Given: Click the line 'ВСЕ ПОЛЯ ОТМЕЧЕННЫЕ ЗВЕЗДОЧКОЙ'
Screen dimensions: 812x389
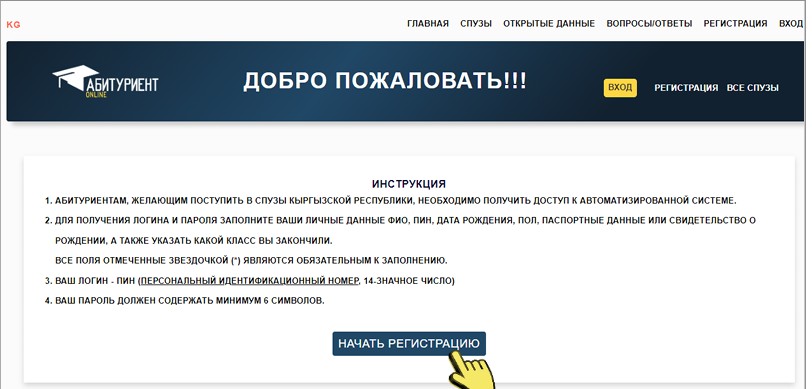Looking at the screenshot, I should [251, 260].
